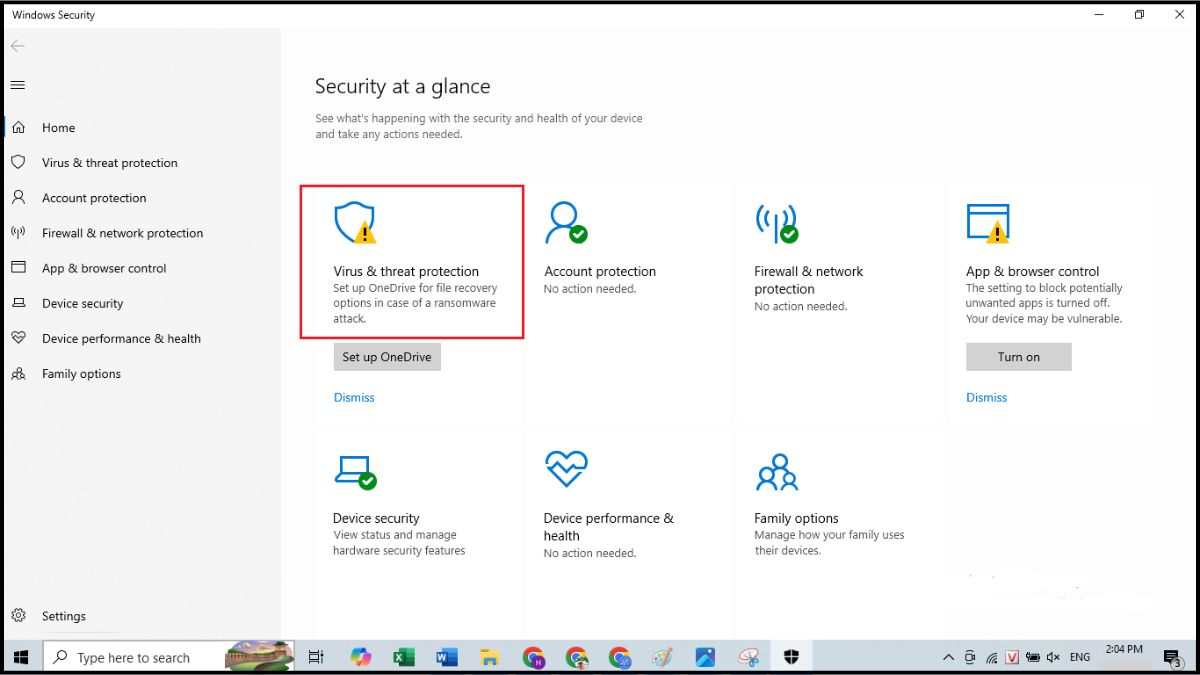Open Word from the taskbar
This screenshot has width=1200, height=675.
447,657
